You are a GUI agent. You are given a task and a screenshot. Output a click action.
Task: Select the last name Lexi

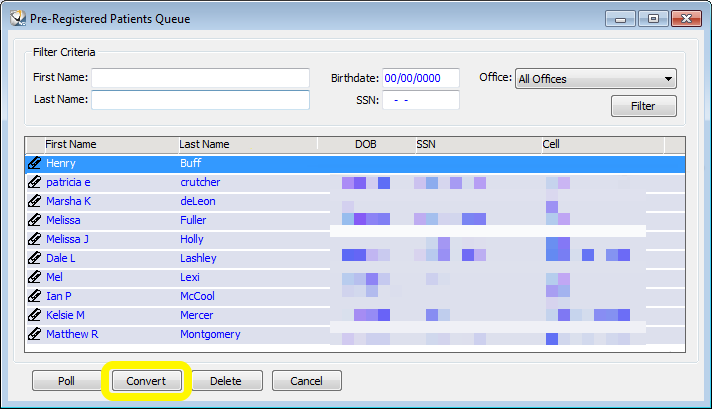(190, 277)
